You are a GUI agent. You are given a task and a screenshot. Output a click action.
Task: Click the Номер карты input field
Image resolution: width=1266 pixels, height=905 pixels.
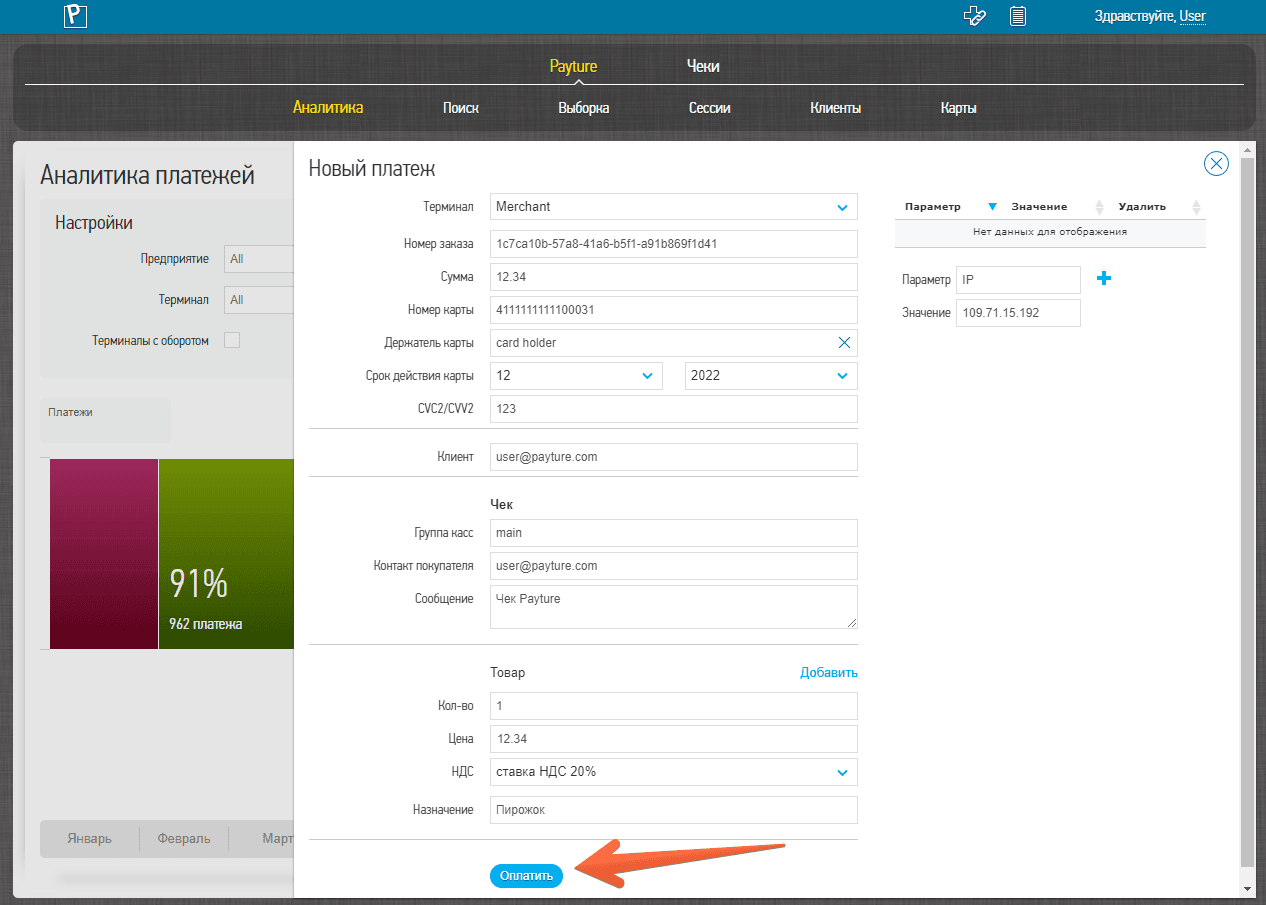(x=674, y=310)
